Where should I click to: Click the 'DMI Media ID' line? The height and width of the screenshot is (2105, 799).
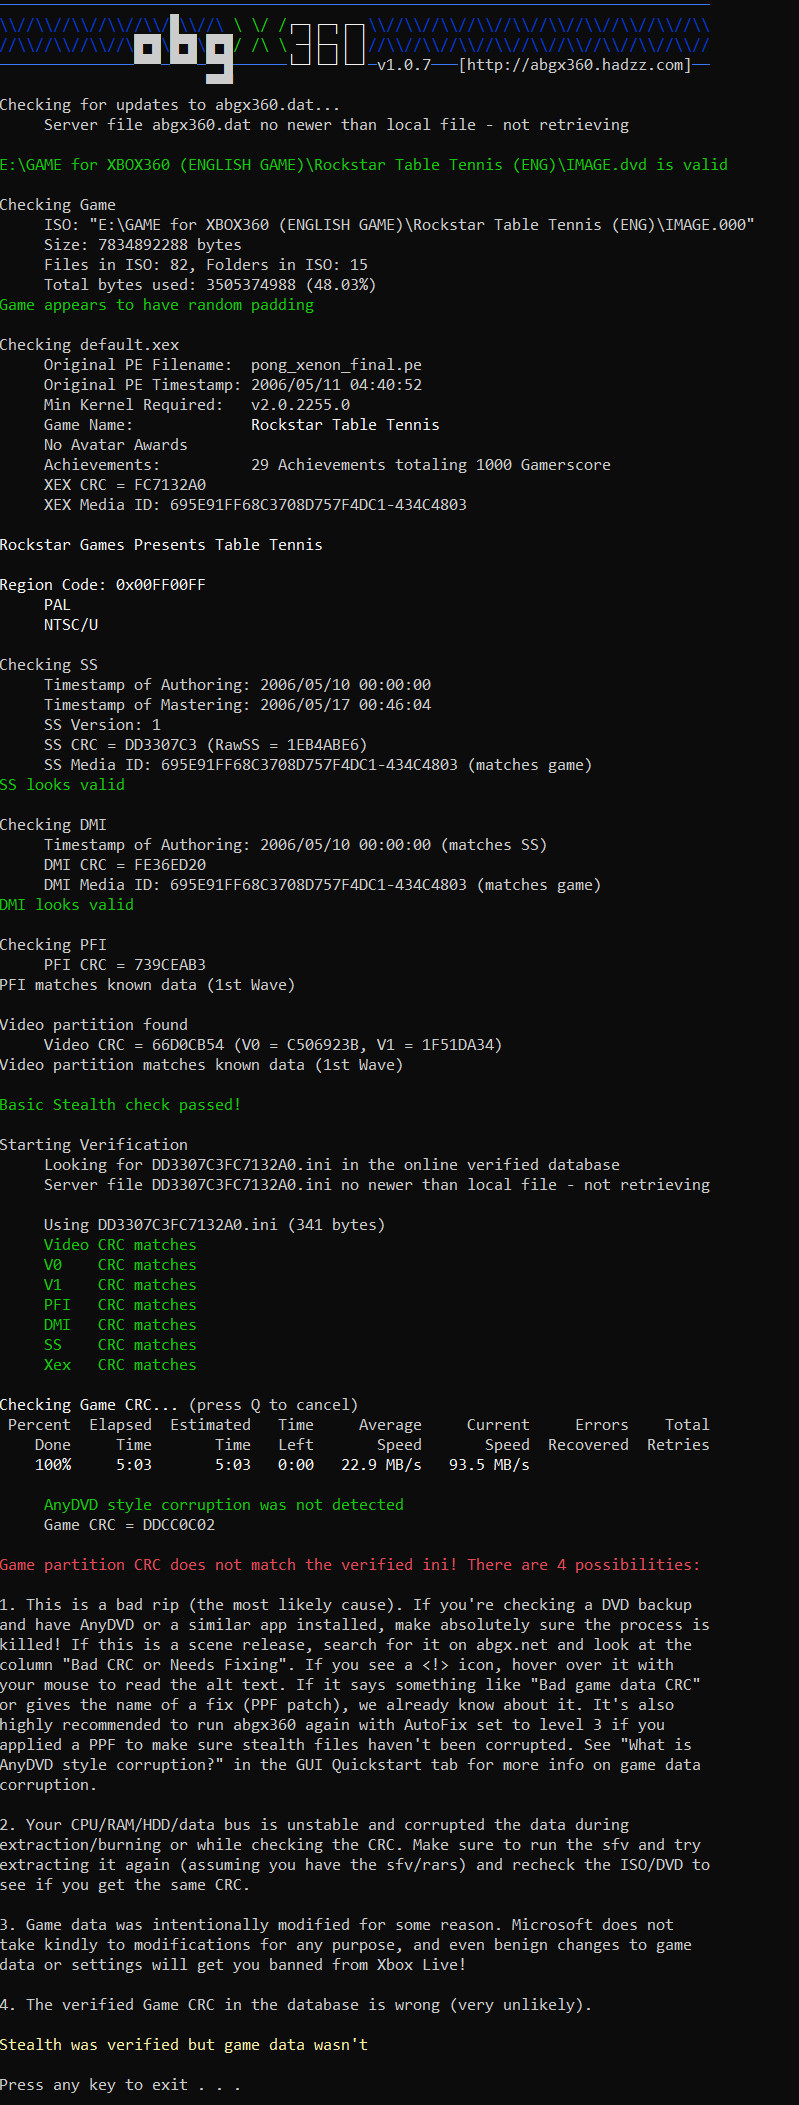(322, 885)
